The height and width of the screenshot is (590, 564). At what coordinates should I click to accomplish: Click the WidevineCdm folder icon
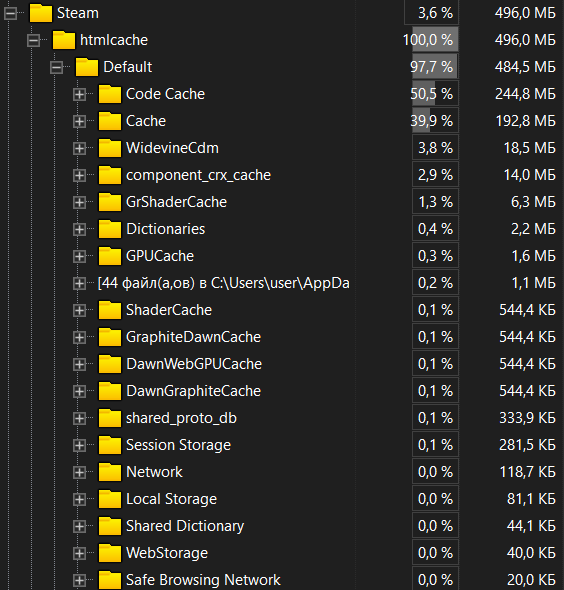[110, 148]
